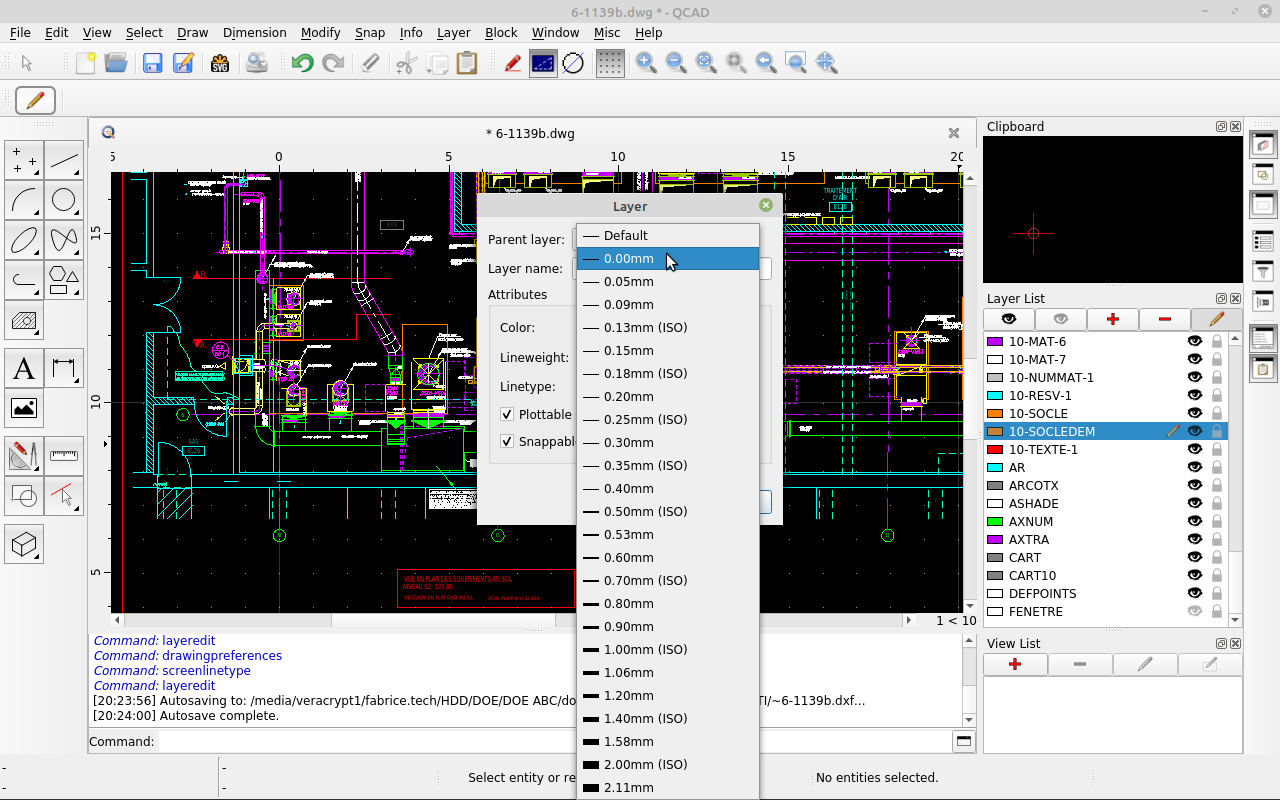Click Add View plus button
This screenshot has width=1280, height=800.
coord(1015,664)
